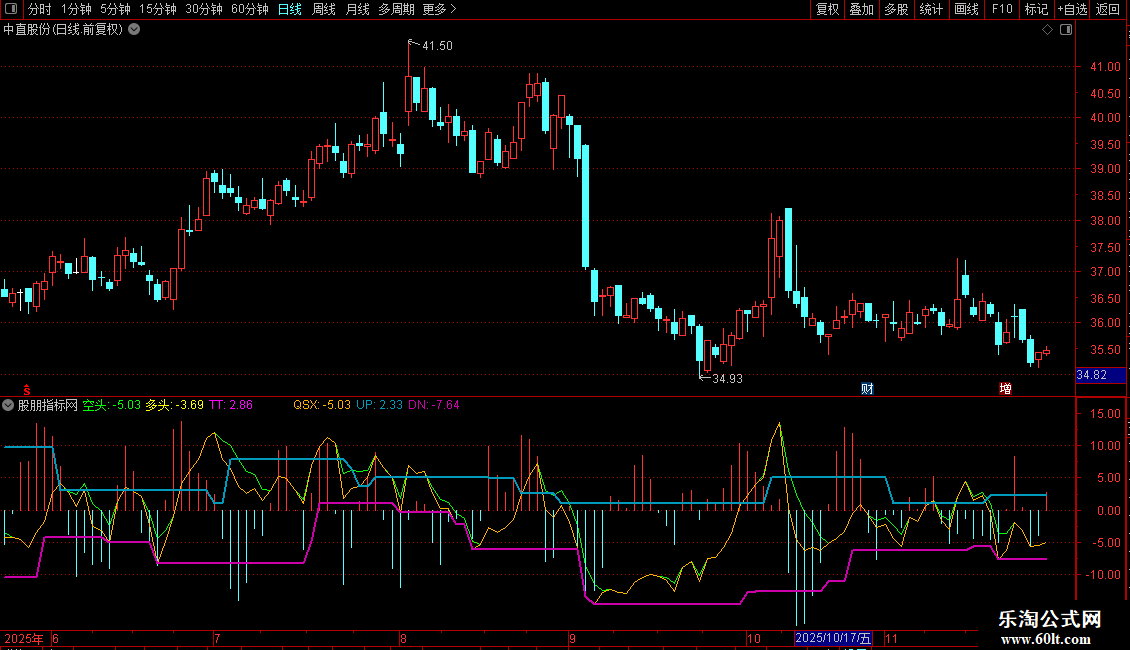Click the 财 financial marker icon
Screen dimensions: 1130x650
click(867, 388)
